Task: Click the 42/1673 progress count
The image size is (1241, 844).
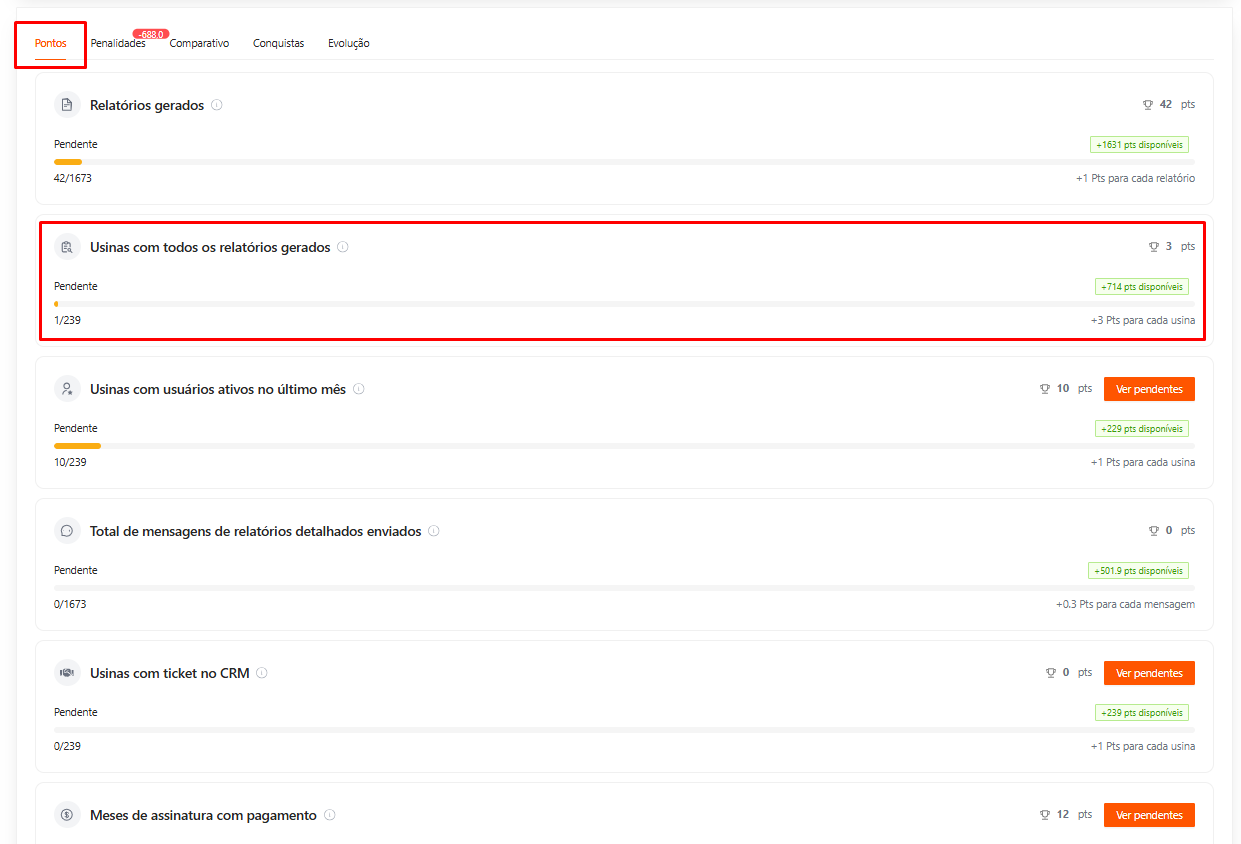Action: click(x=73, y=178)
